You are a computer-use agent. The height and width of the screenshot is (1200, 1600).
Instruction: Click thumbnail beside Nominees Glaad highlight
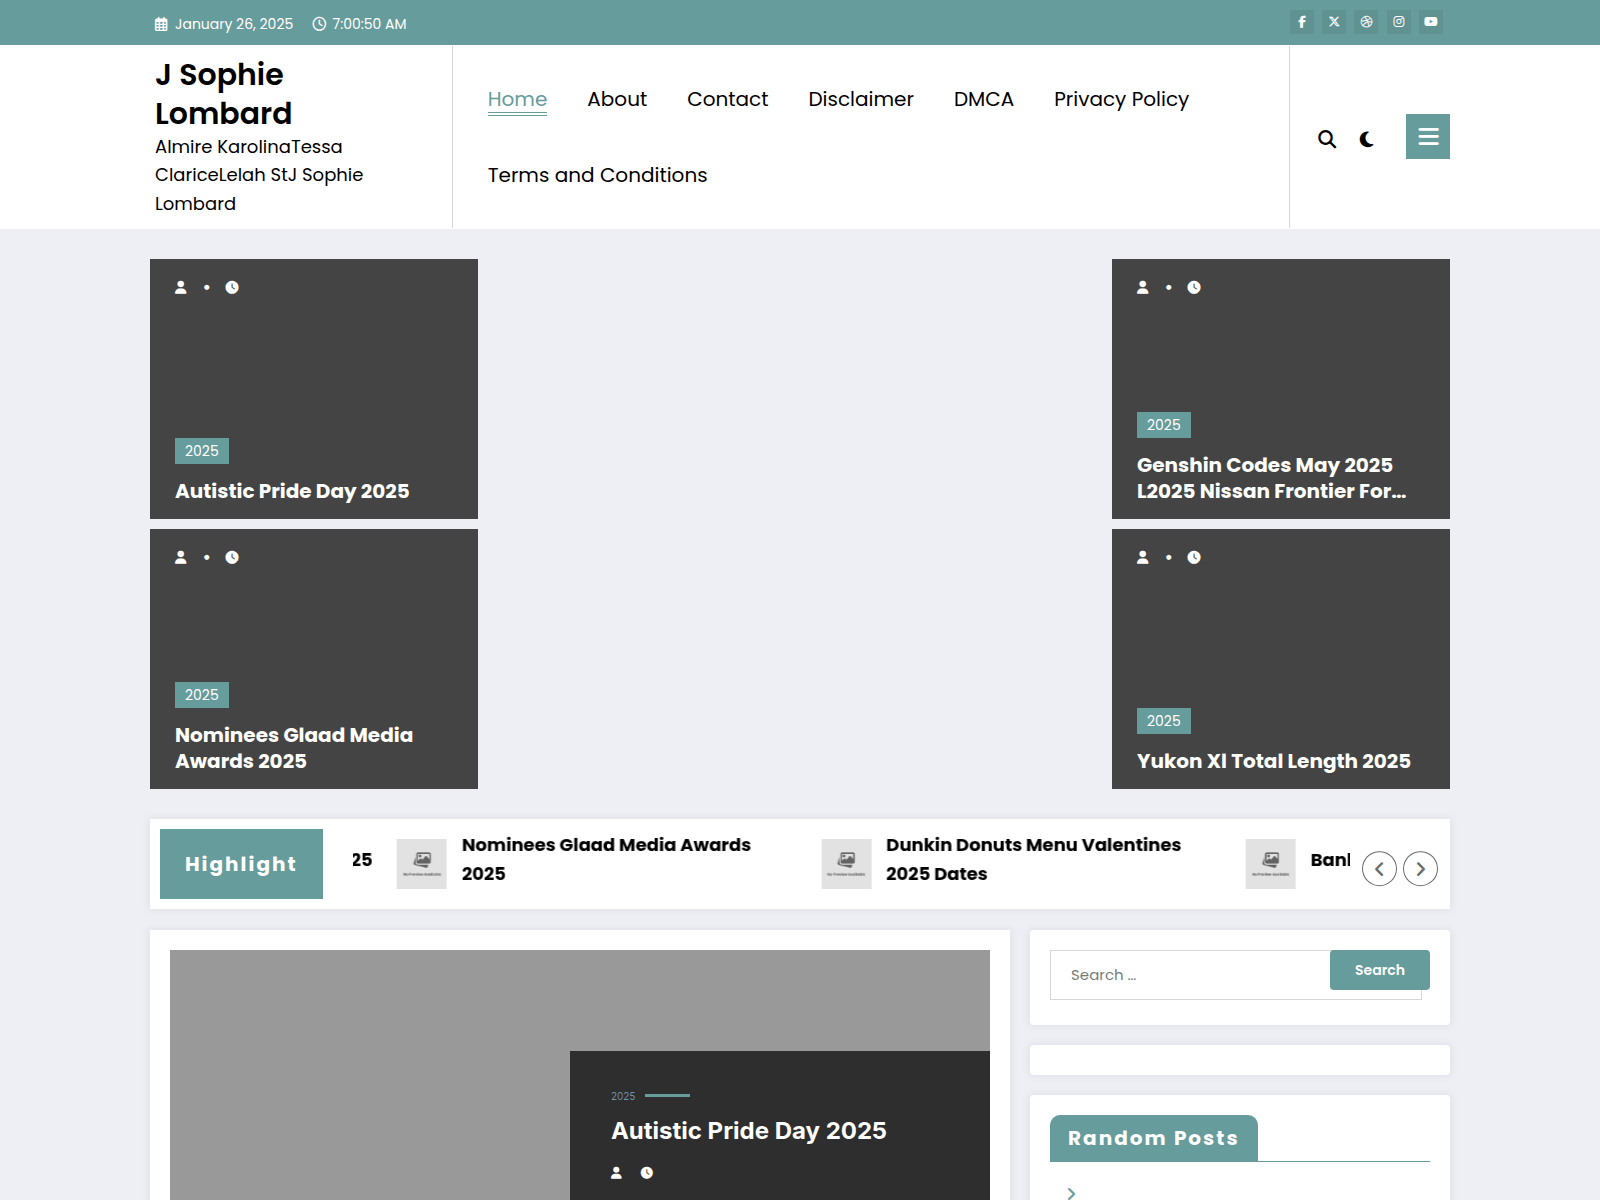[x=422, y=864]
